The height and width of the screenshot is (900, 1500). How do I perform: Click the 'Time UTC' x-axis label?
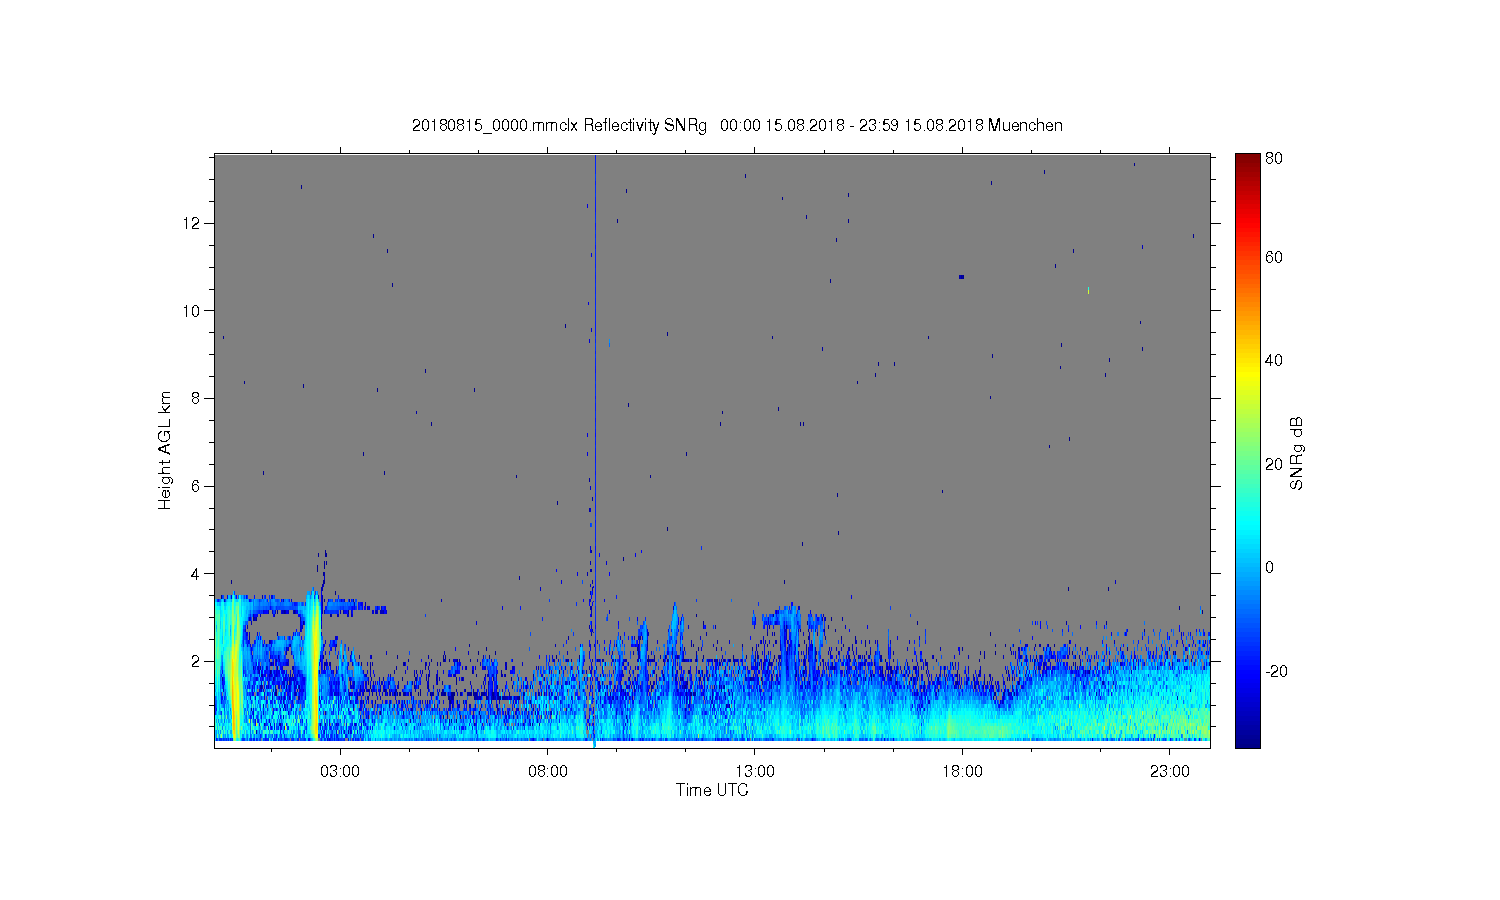(x=712, y=790)
